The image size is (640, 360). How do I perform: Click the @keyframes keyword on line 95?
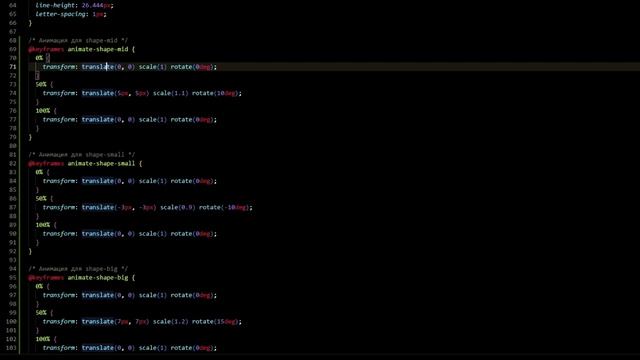pos(46,278)
